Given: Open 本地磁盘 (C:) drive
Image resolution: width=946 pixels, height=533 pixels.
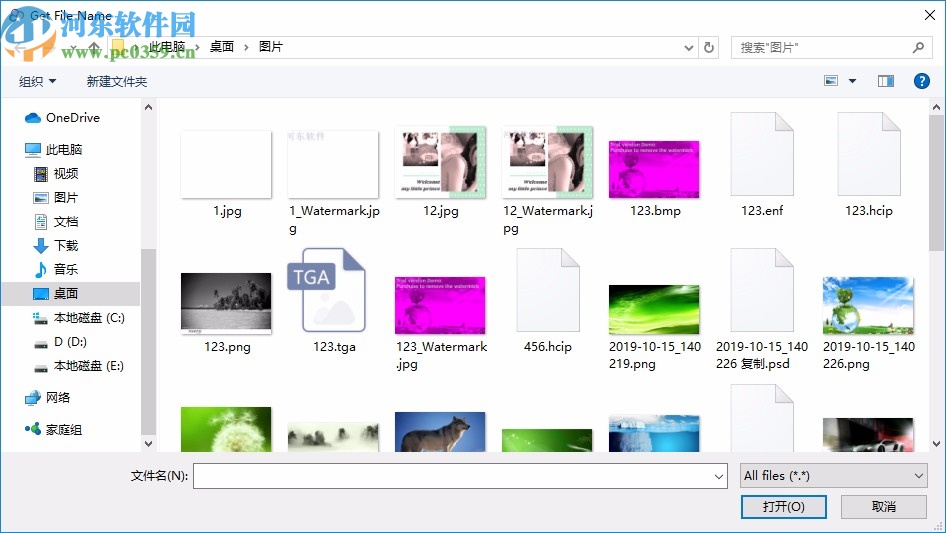Looking at the screenshot, I should (79, 318).
